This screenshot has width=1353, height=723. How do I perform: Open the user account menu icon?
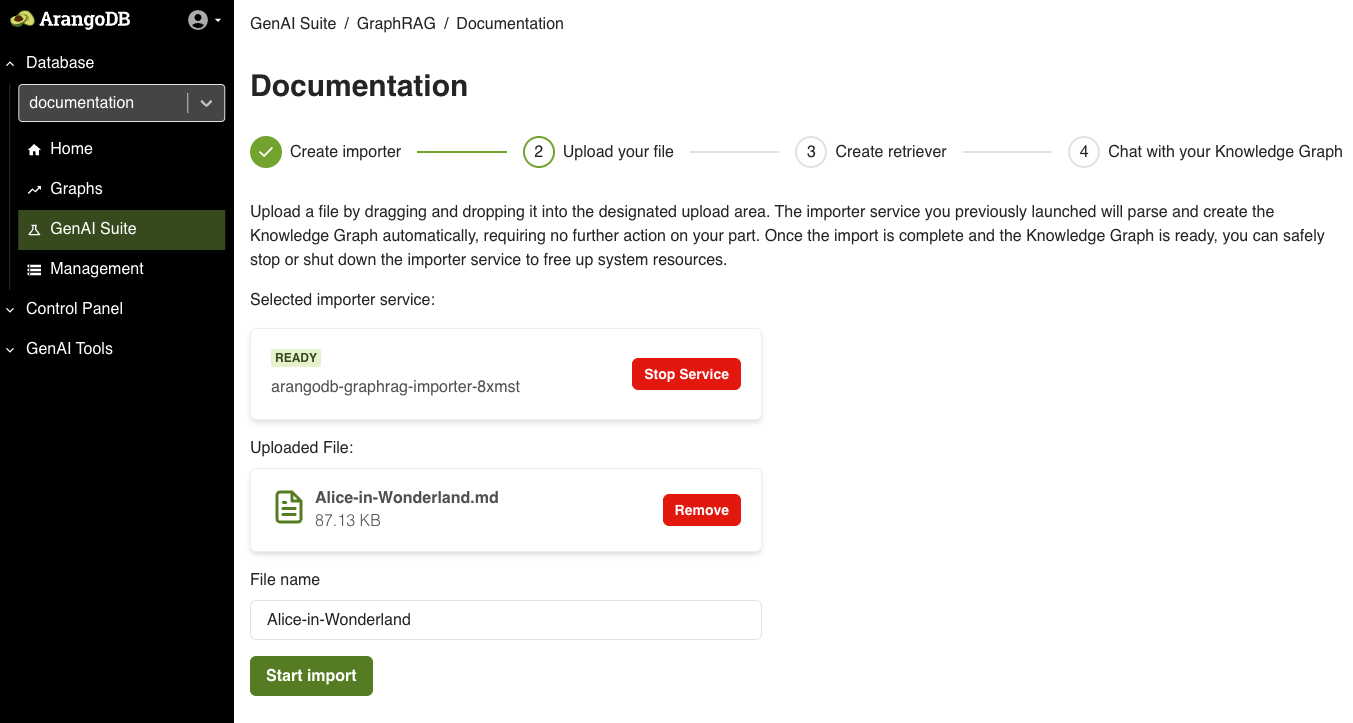pyautogui.click(x=198, y=20)
